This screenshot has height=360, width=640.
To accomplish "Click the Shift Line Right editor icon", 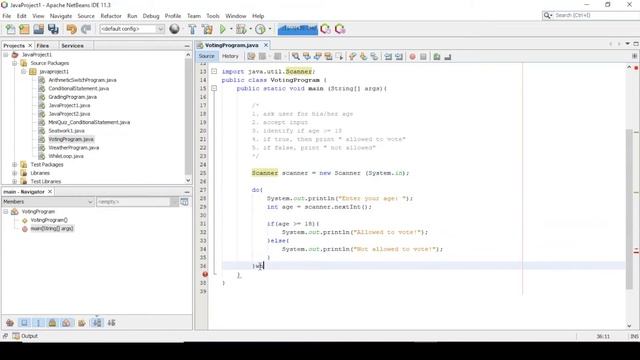I will [x=399, y=57].
